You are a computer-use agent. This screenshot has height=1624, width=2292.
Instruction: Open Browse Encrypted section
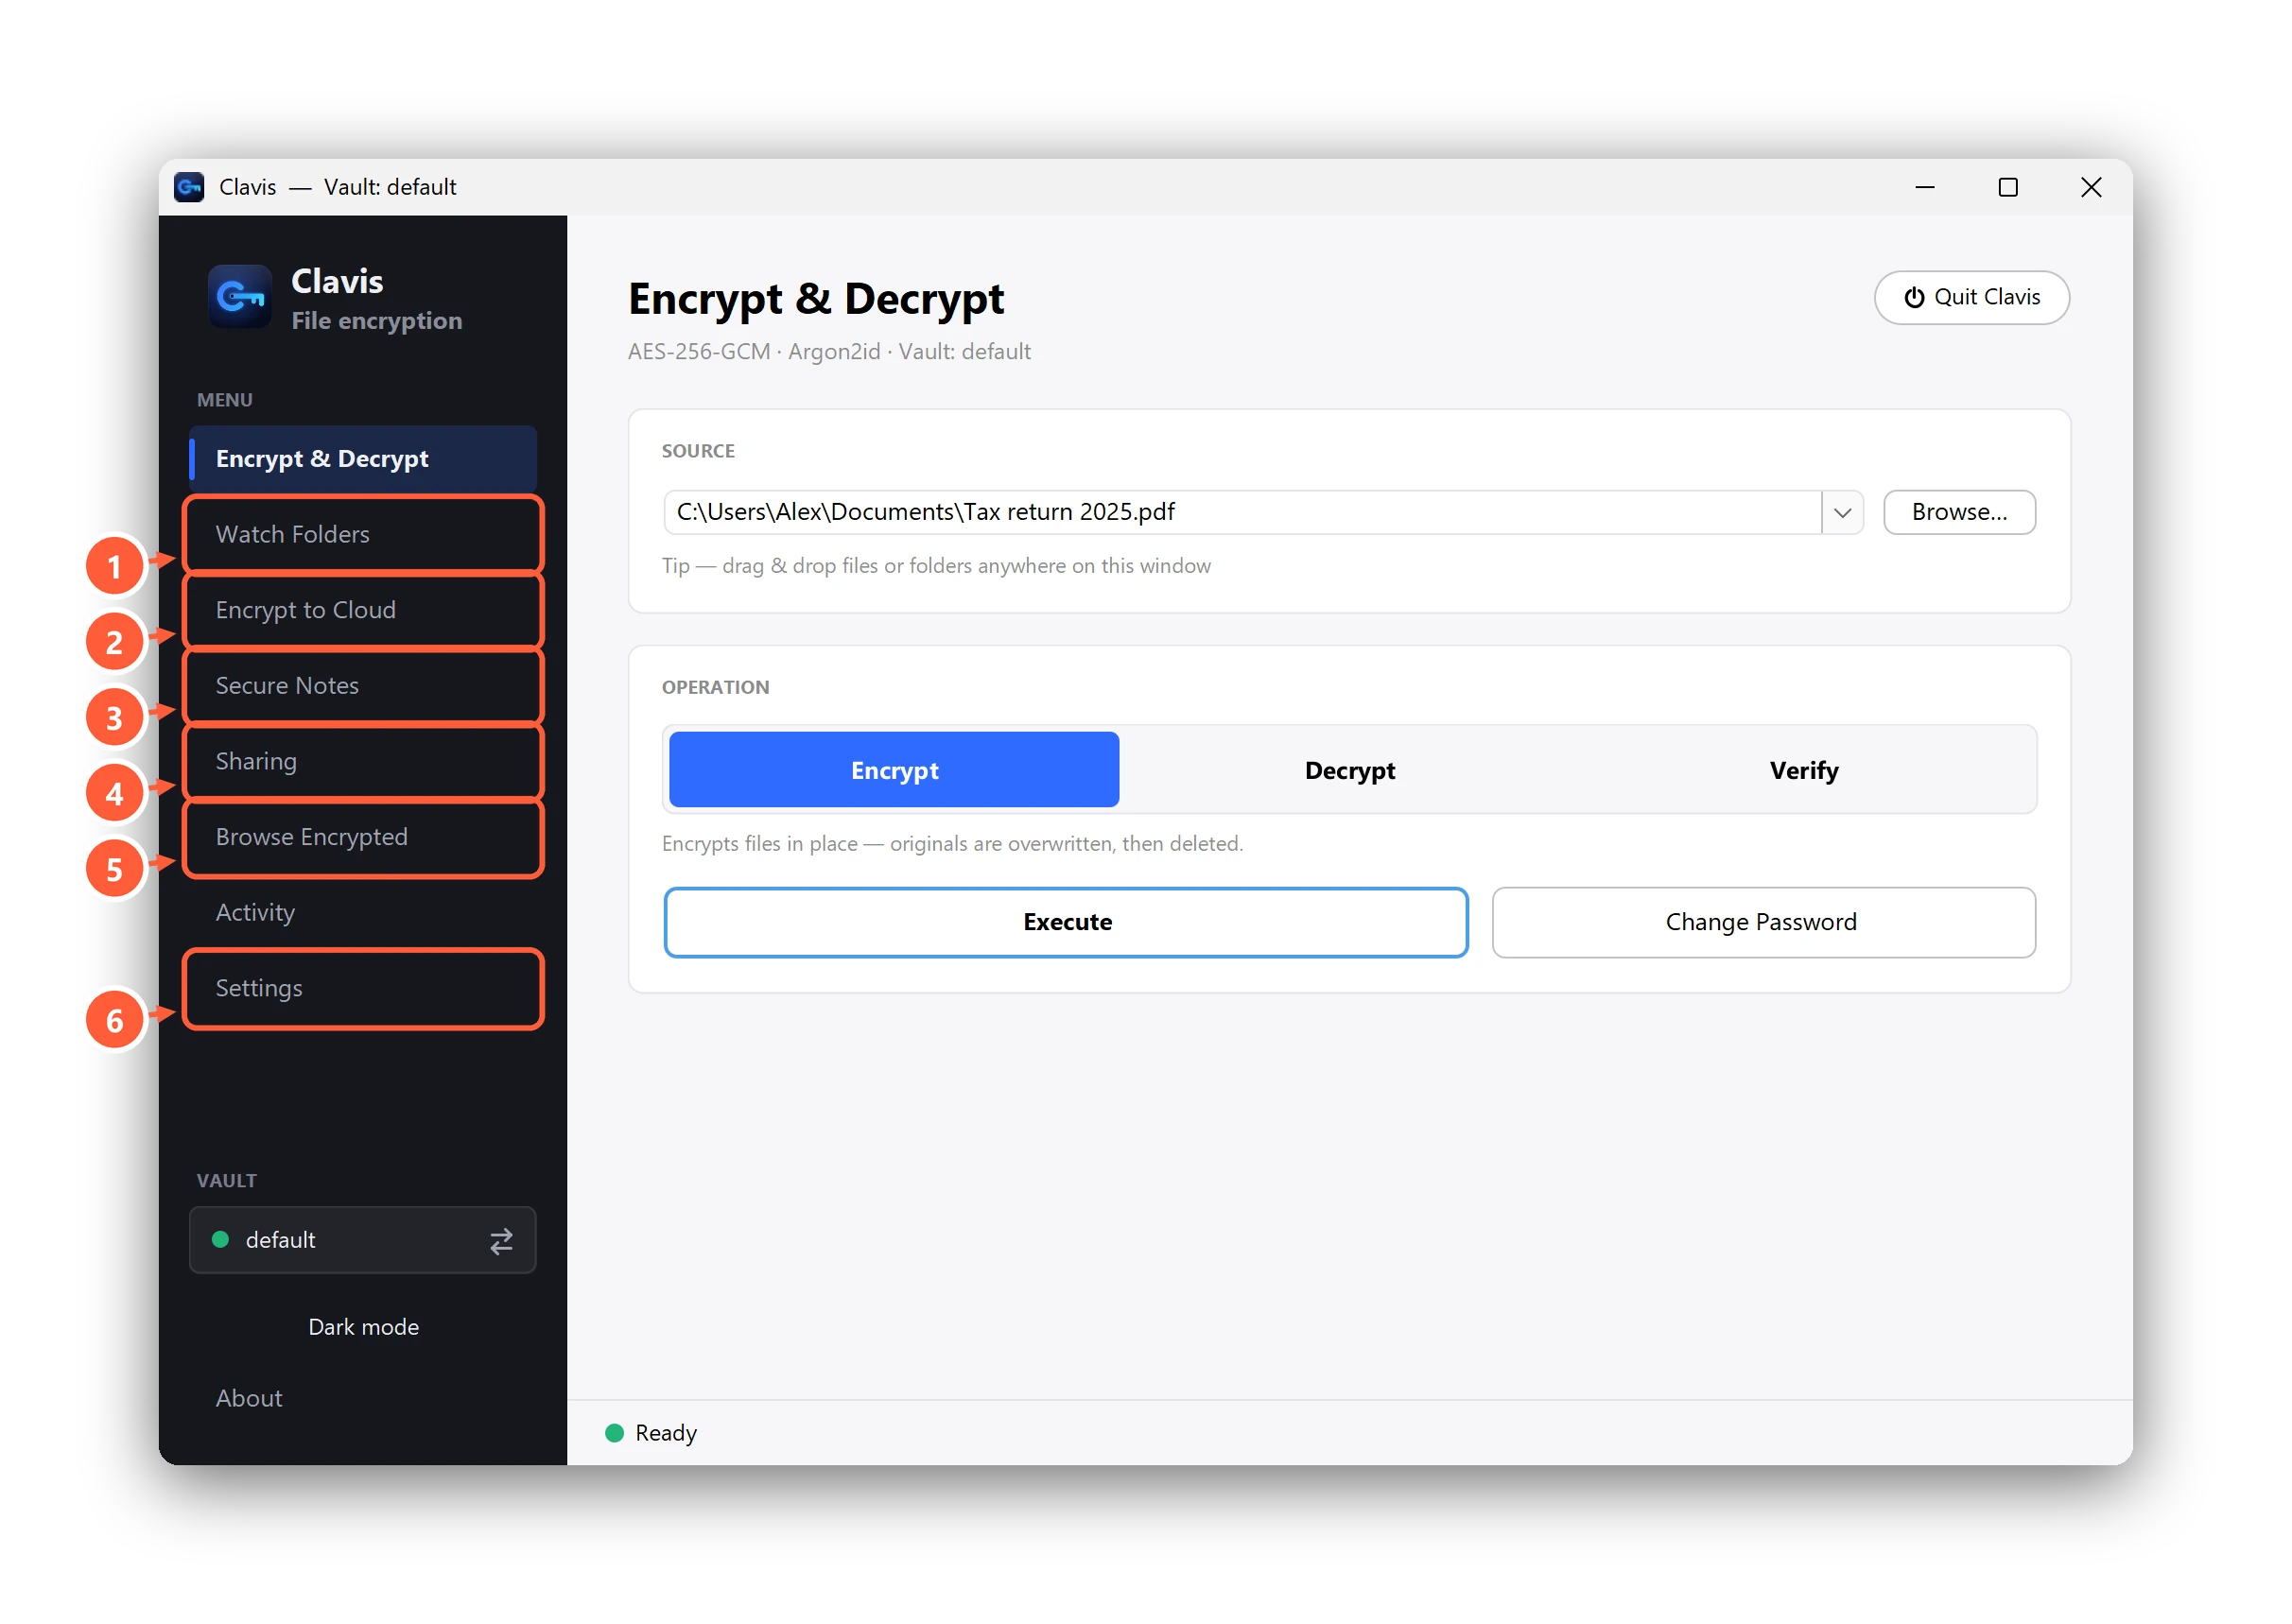pos(363,837)
